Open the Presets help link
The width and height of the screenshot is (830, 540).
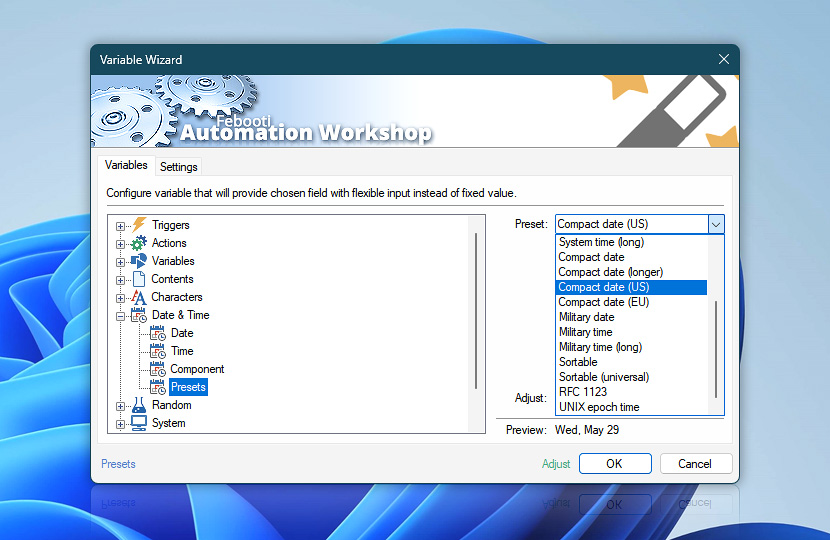[118, 464]
